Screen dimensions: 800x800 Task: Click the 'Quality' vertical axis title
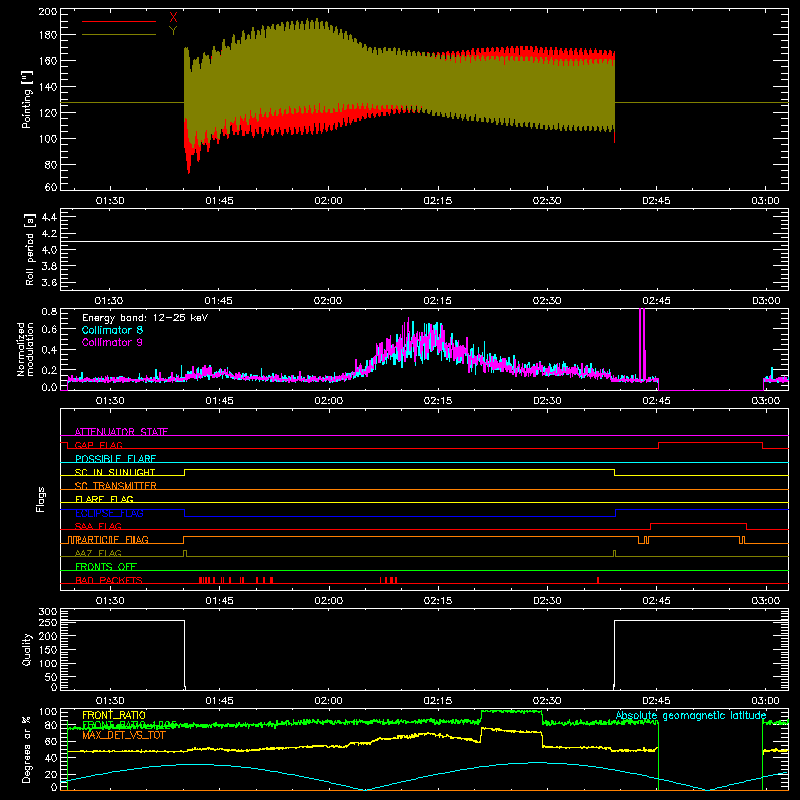(x=27, y=649)
